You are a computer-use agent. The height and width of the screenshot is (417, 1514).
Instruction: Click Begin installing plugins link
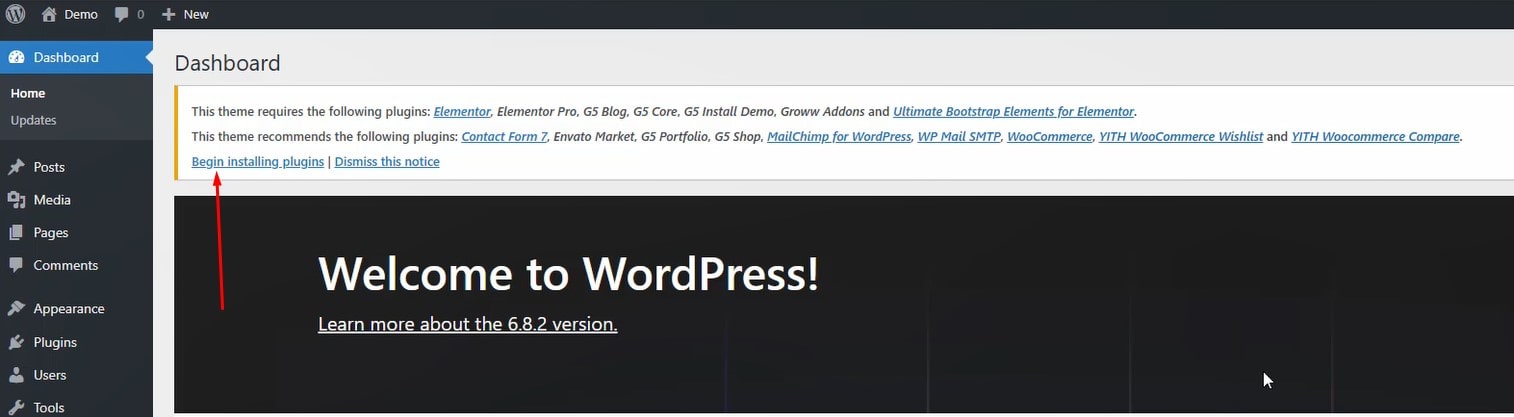point(258,161)
